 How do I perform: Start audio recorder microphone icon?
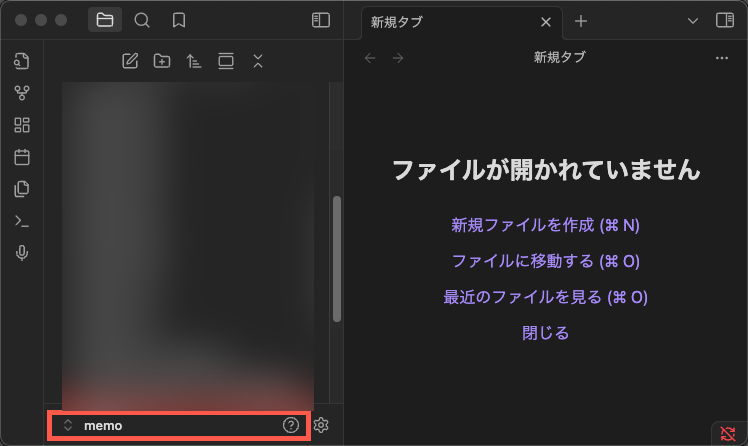(x=21, y=253)
